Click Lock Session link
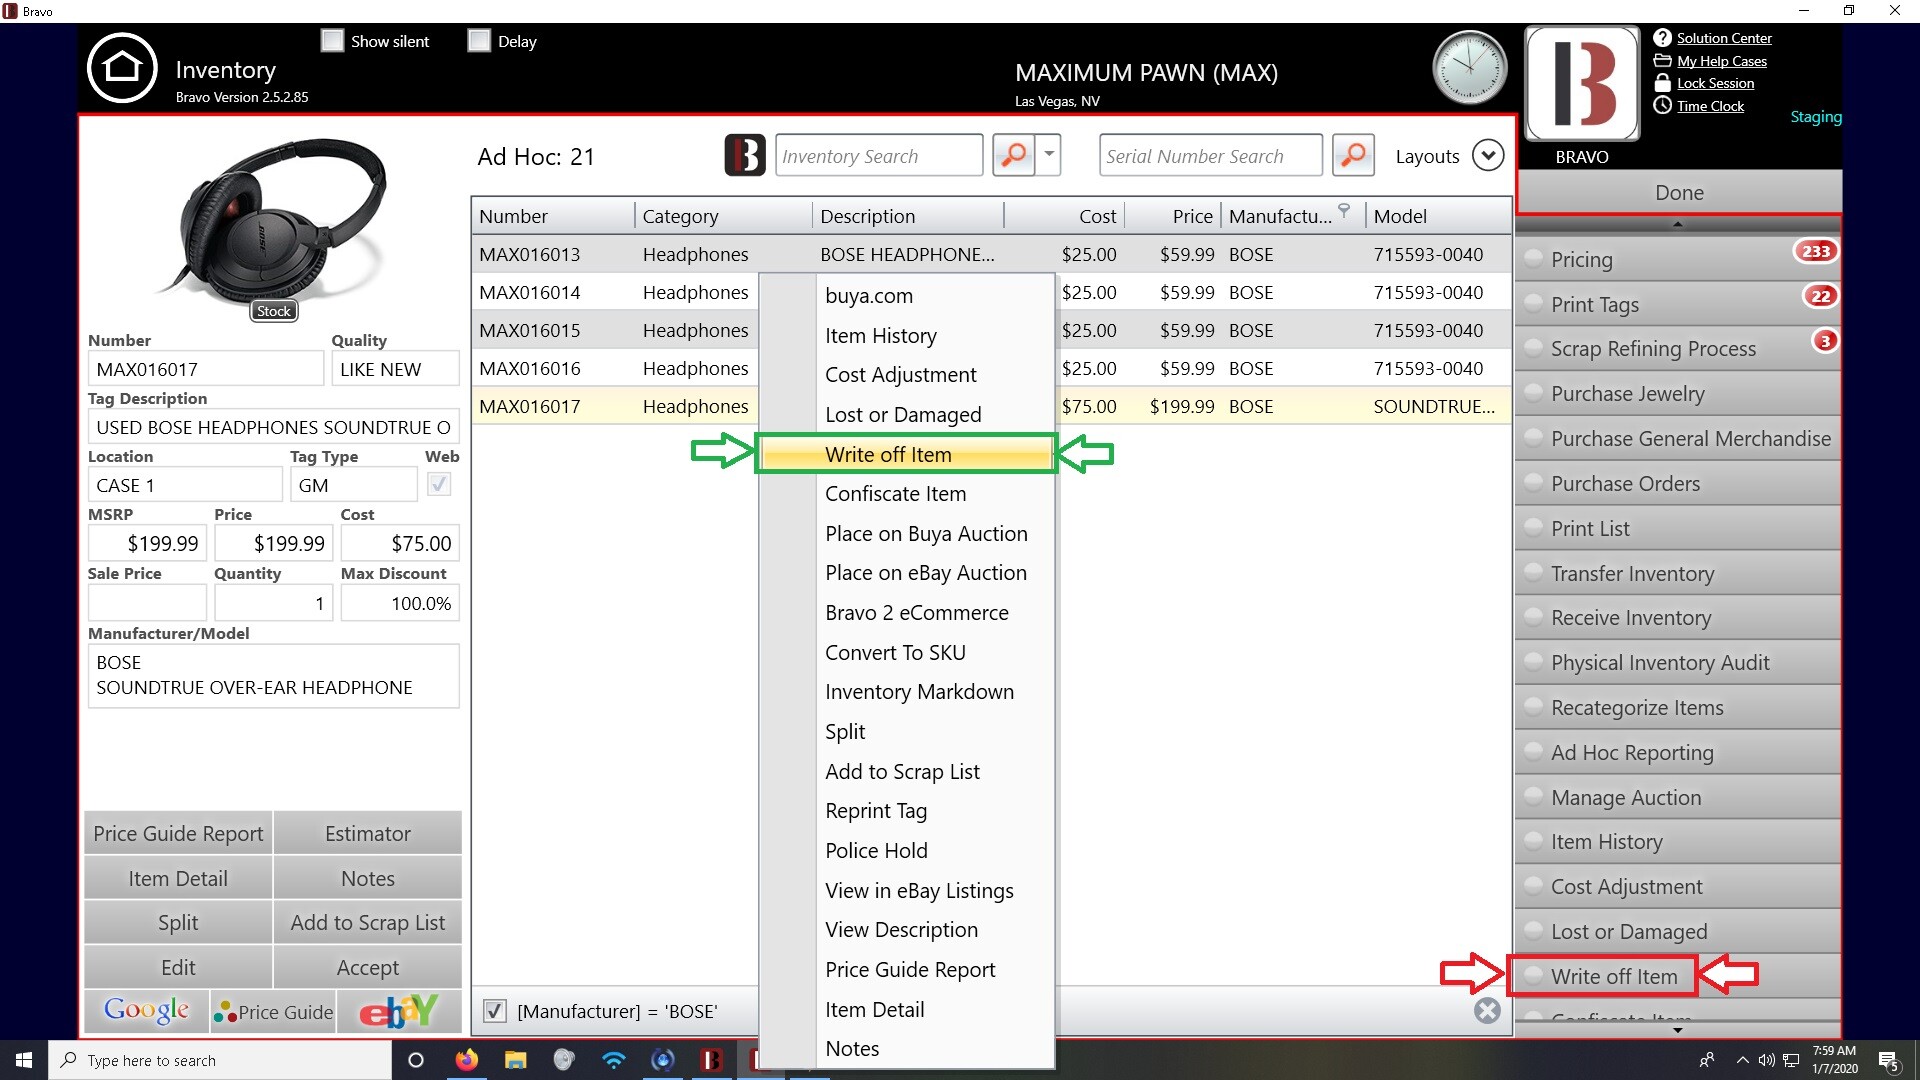Viewport: 1920px width, 1080px height. [1715, 83]
